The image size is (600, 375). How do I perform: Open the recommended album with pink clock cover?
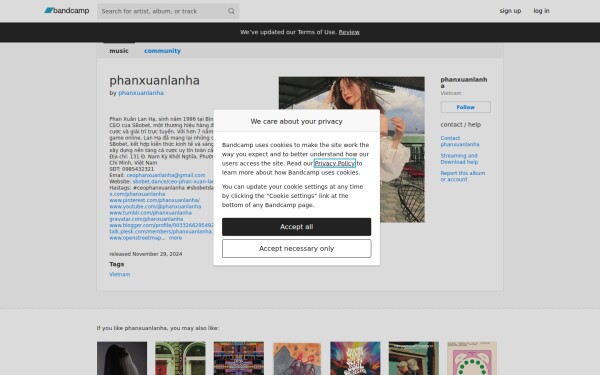[x=472, y=359]
